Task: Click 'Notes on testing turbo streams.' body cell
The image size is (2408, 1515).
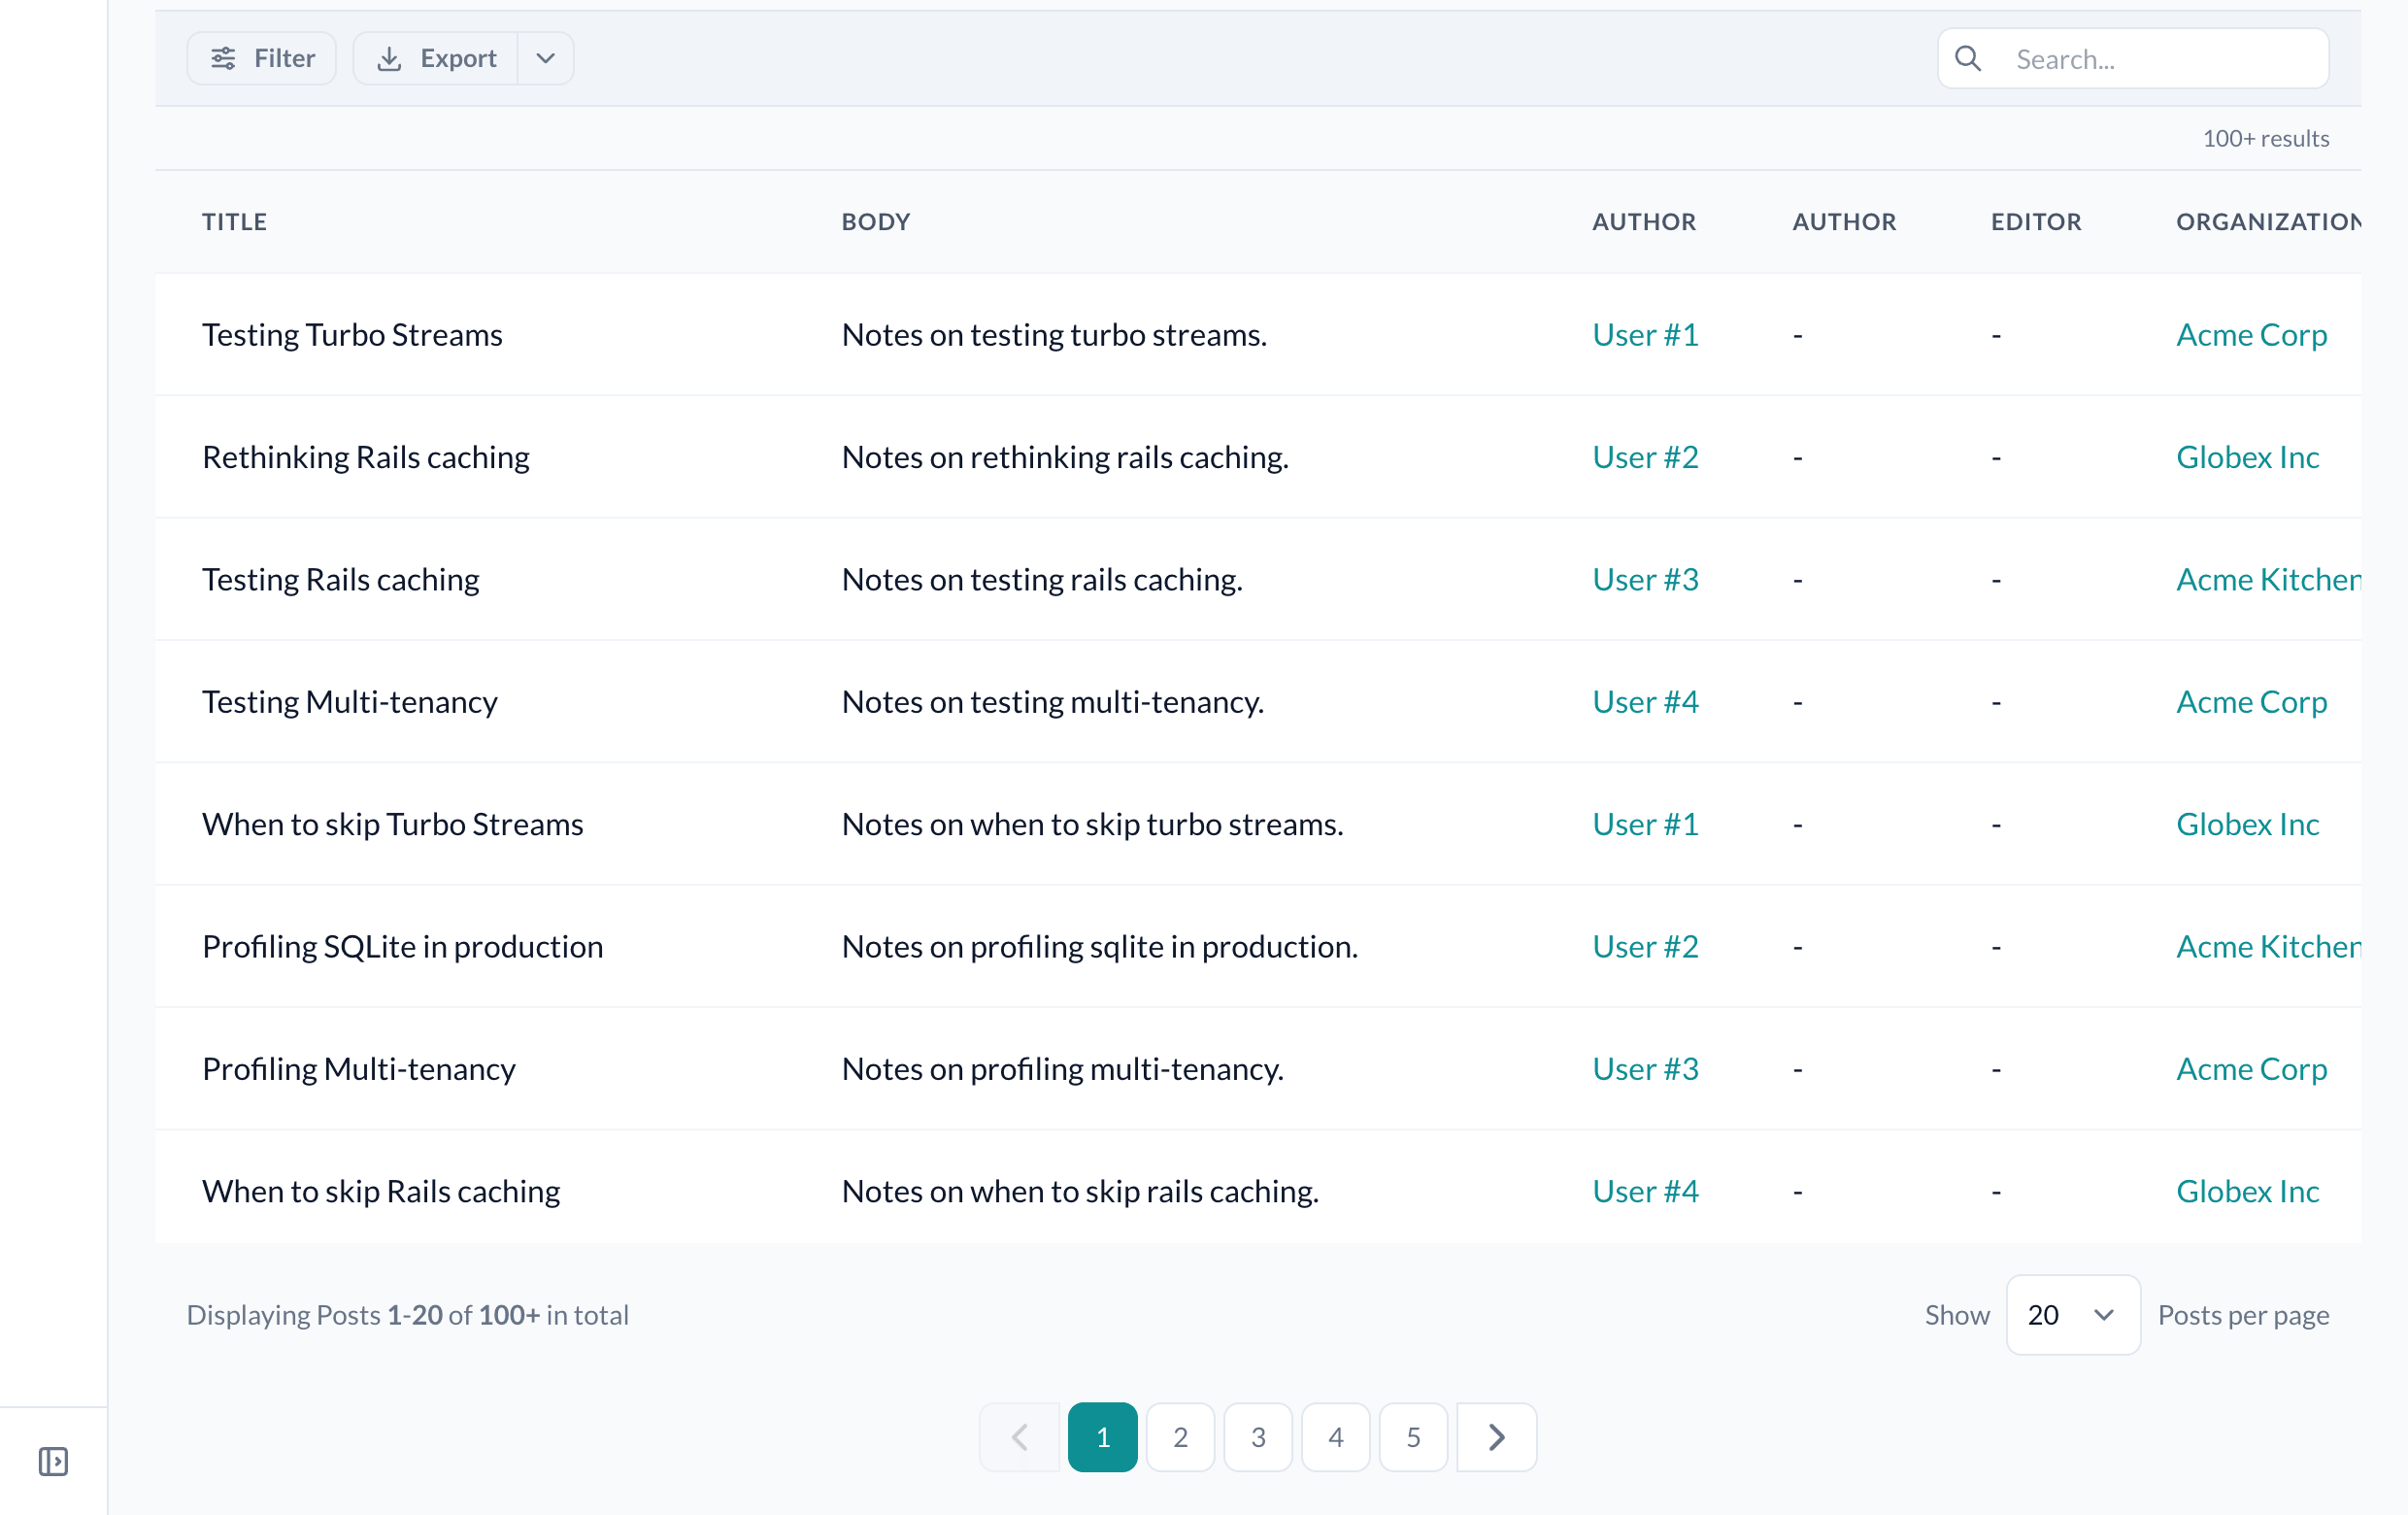Action: (x=1054, y=334)
